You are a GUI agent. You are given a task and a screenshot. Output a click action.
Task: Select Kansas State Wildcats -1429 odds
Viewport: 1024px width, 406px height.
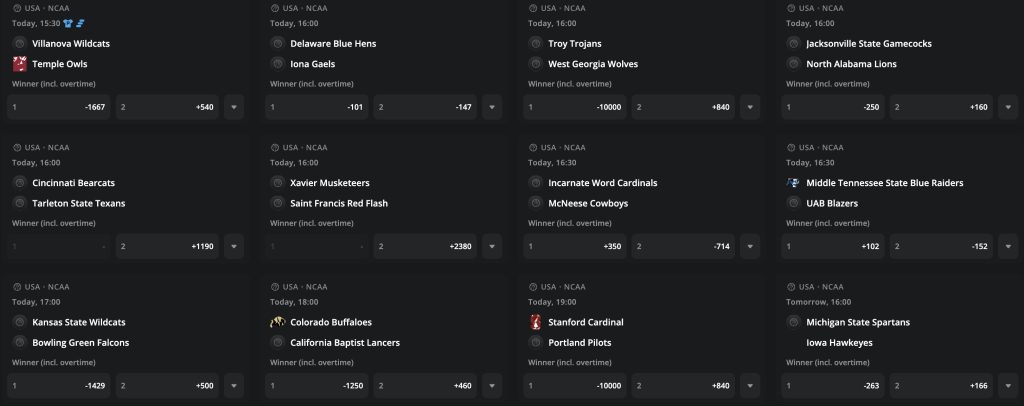[59, 385]
